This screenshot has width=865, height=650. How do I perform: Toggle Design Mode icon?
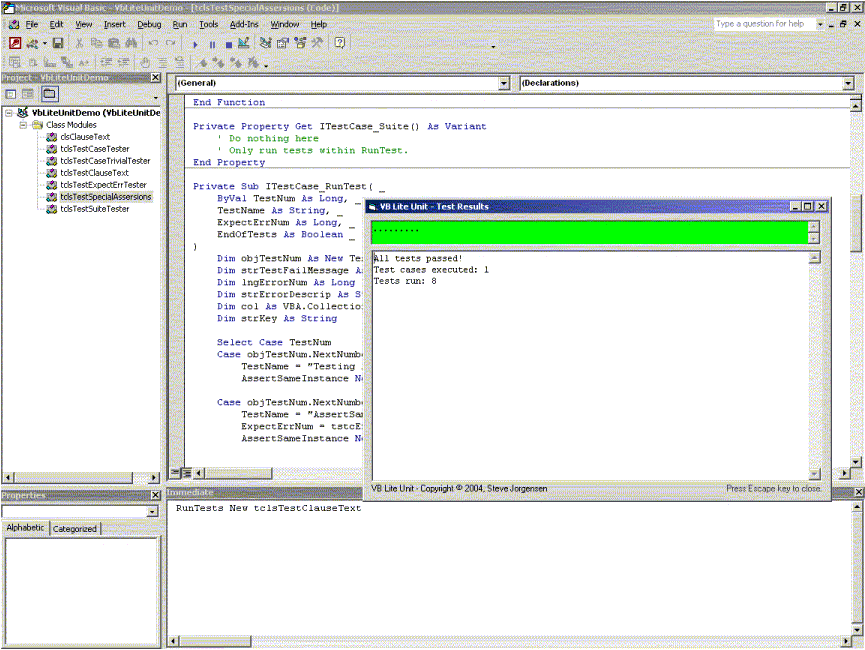243,43
